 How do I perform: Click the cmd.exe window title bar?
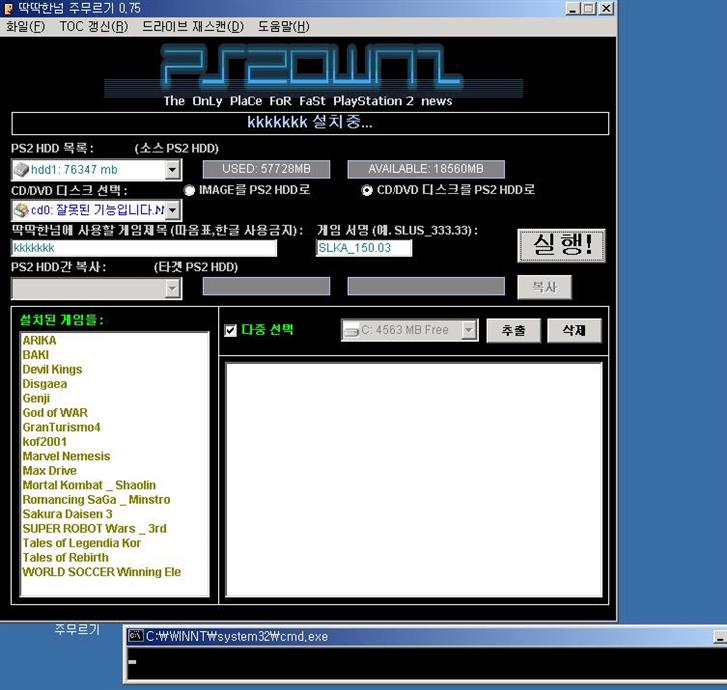(427, 636)
